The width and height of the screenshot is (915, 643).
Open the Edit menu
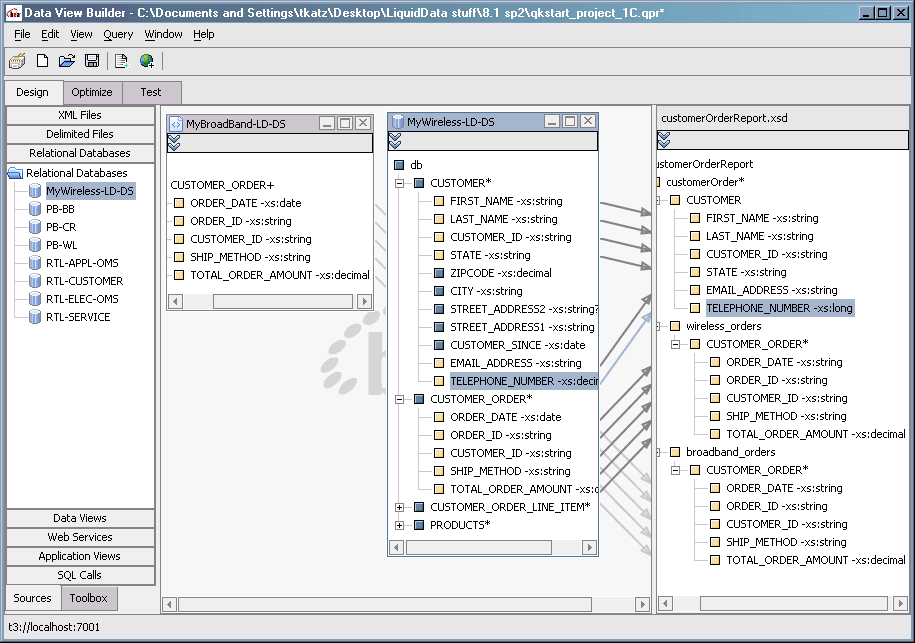(x=50, y=34)
